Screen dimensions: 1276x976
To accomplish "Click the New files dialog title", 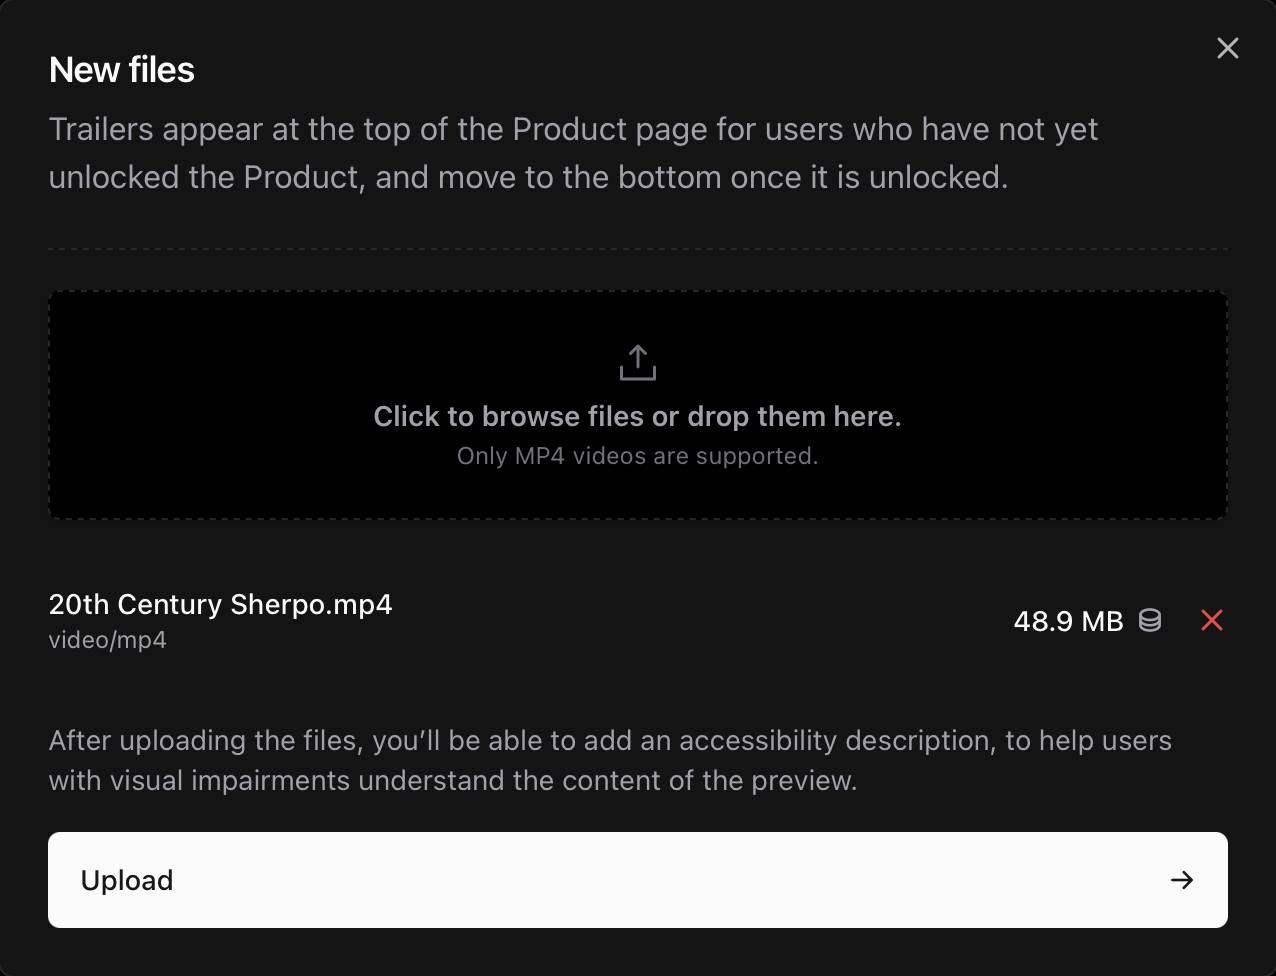I will (121, 69).
